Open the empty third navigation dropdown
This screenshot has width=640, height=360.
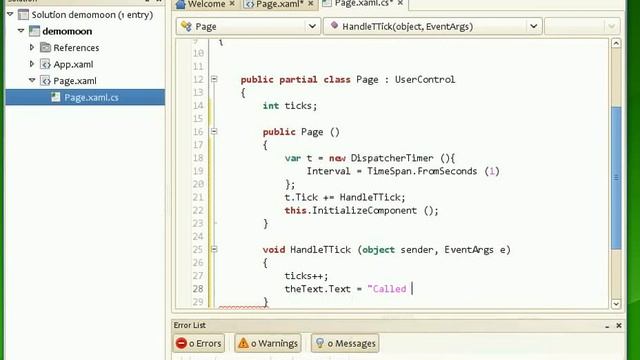click(582, 27)
